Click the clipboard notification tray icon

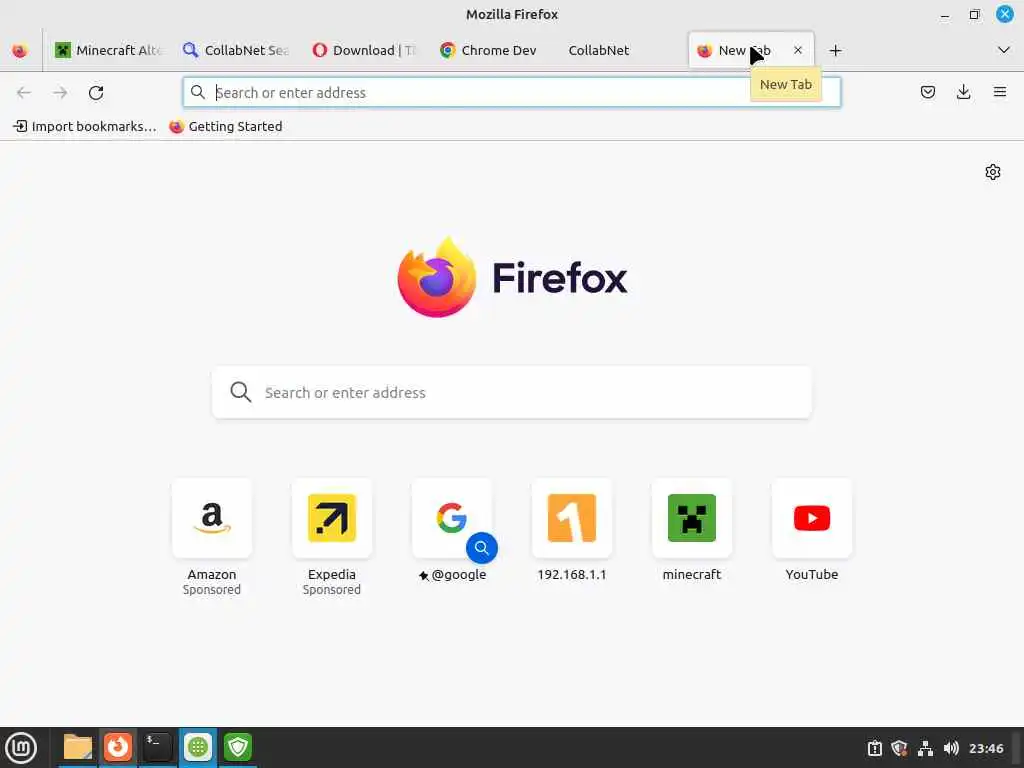(874, 748)
